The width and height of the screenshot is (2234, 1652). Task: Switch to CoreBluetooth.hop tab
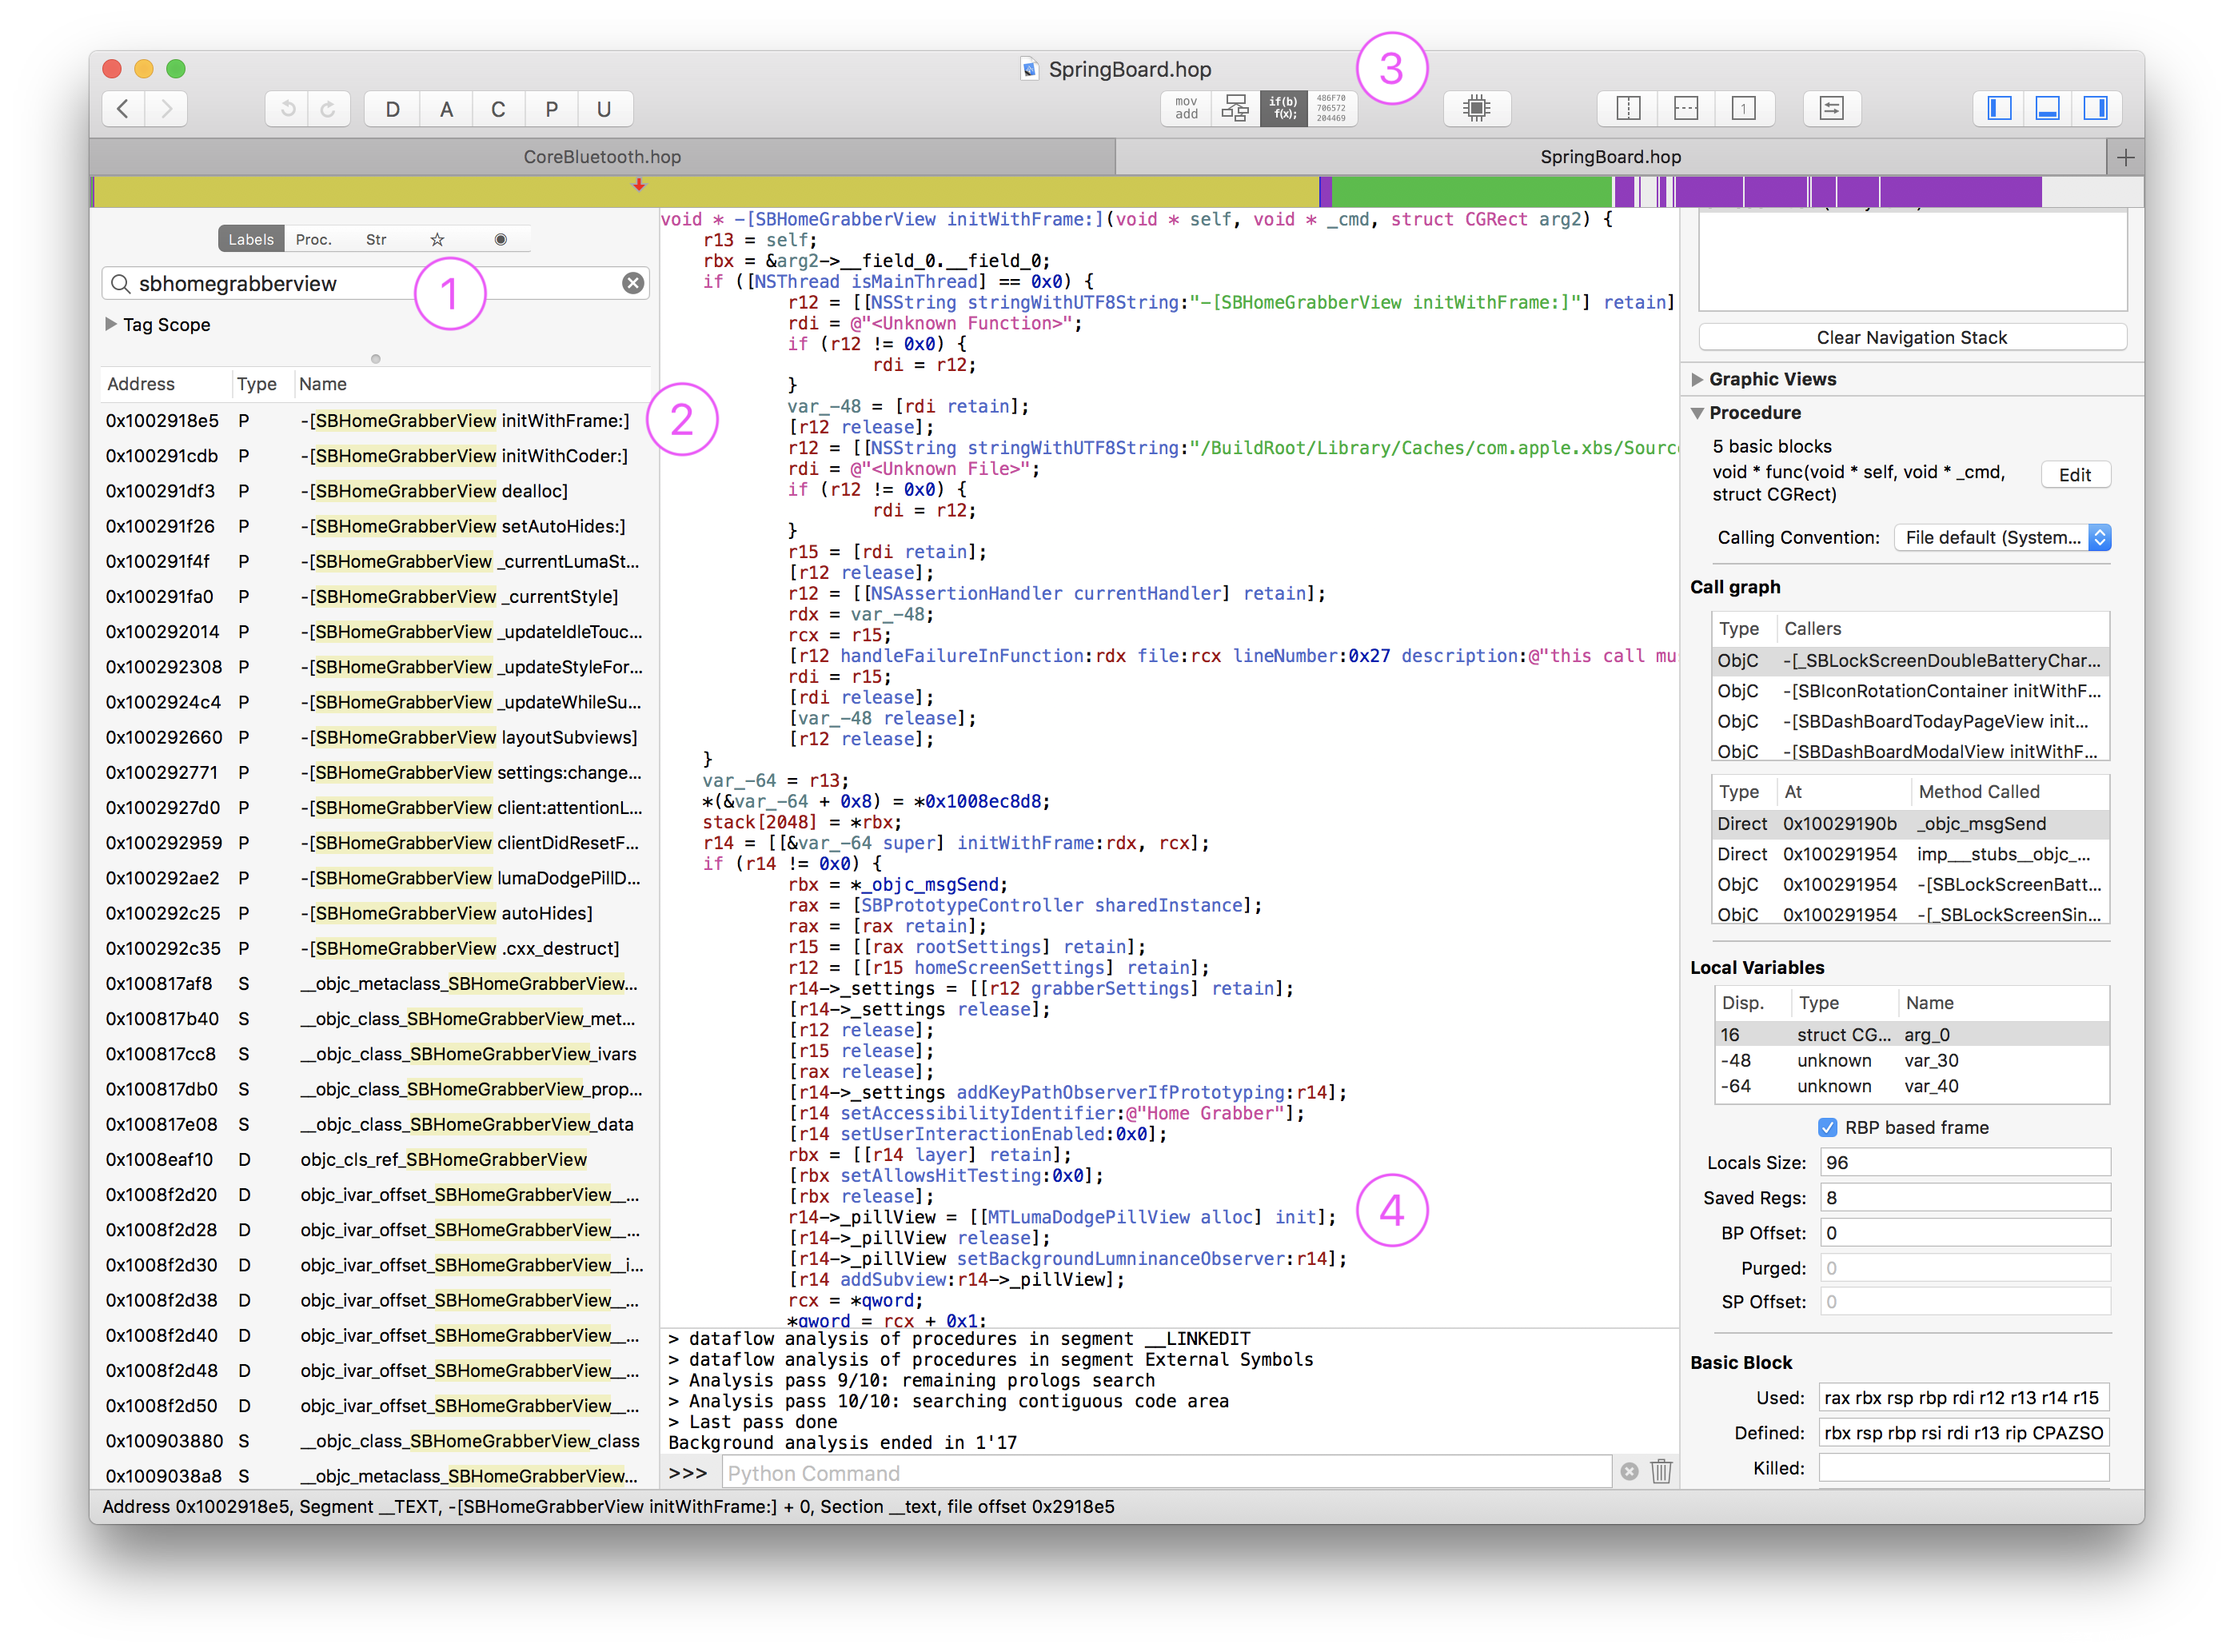602,157
